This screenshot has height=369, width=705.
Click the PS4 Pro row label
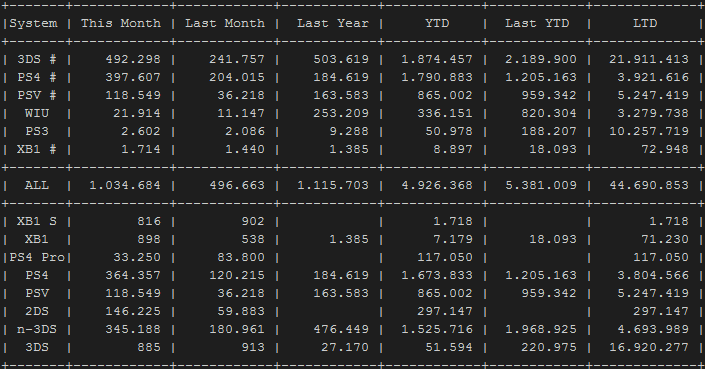pos(37,257)
